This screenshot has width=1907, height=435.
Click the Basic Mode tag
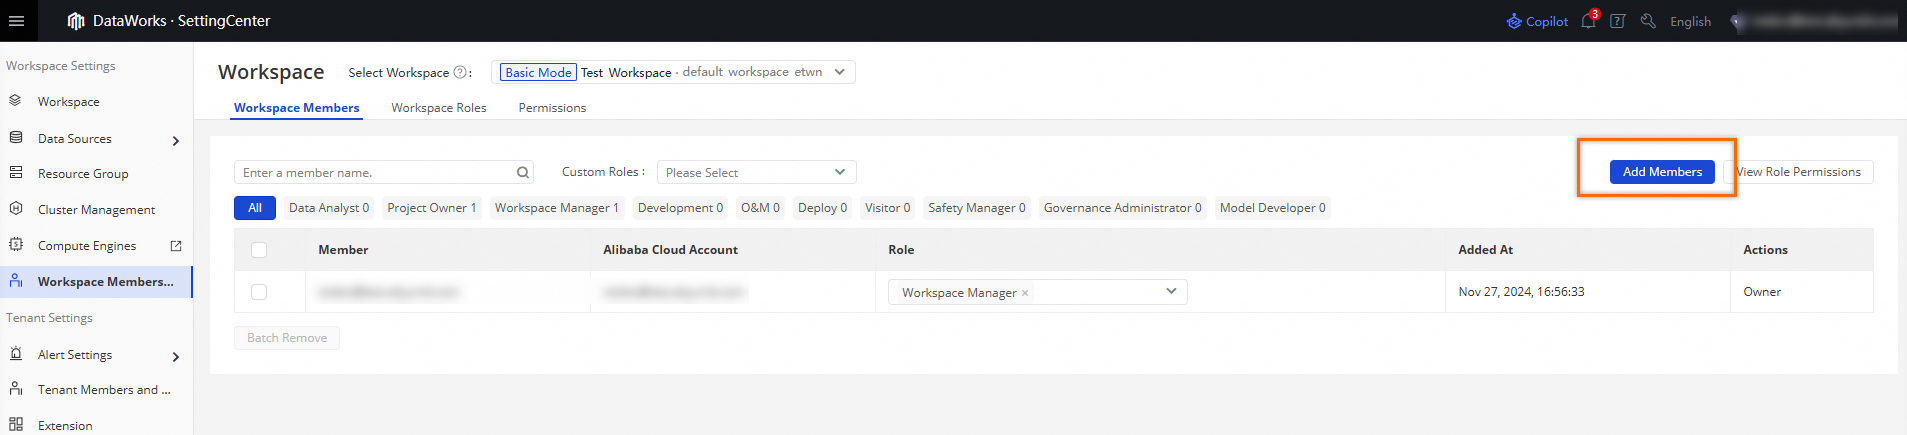[x=538, y=72]
